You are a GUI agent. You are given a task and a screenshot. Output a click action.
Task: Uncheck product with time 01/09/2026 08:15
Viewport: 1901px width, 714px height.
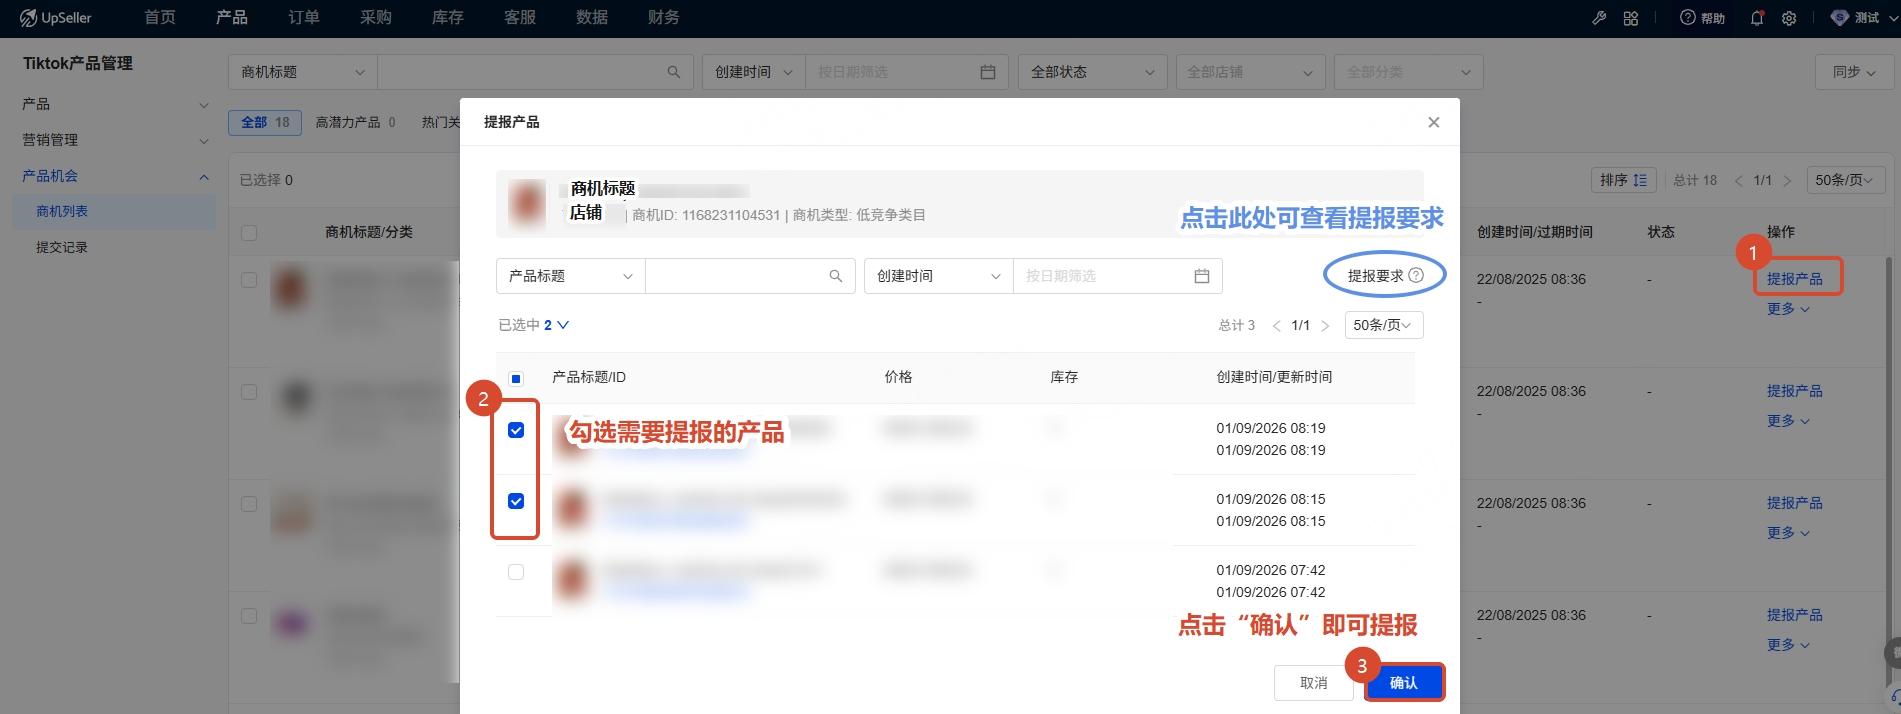coord(516,501)
